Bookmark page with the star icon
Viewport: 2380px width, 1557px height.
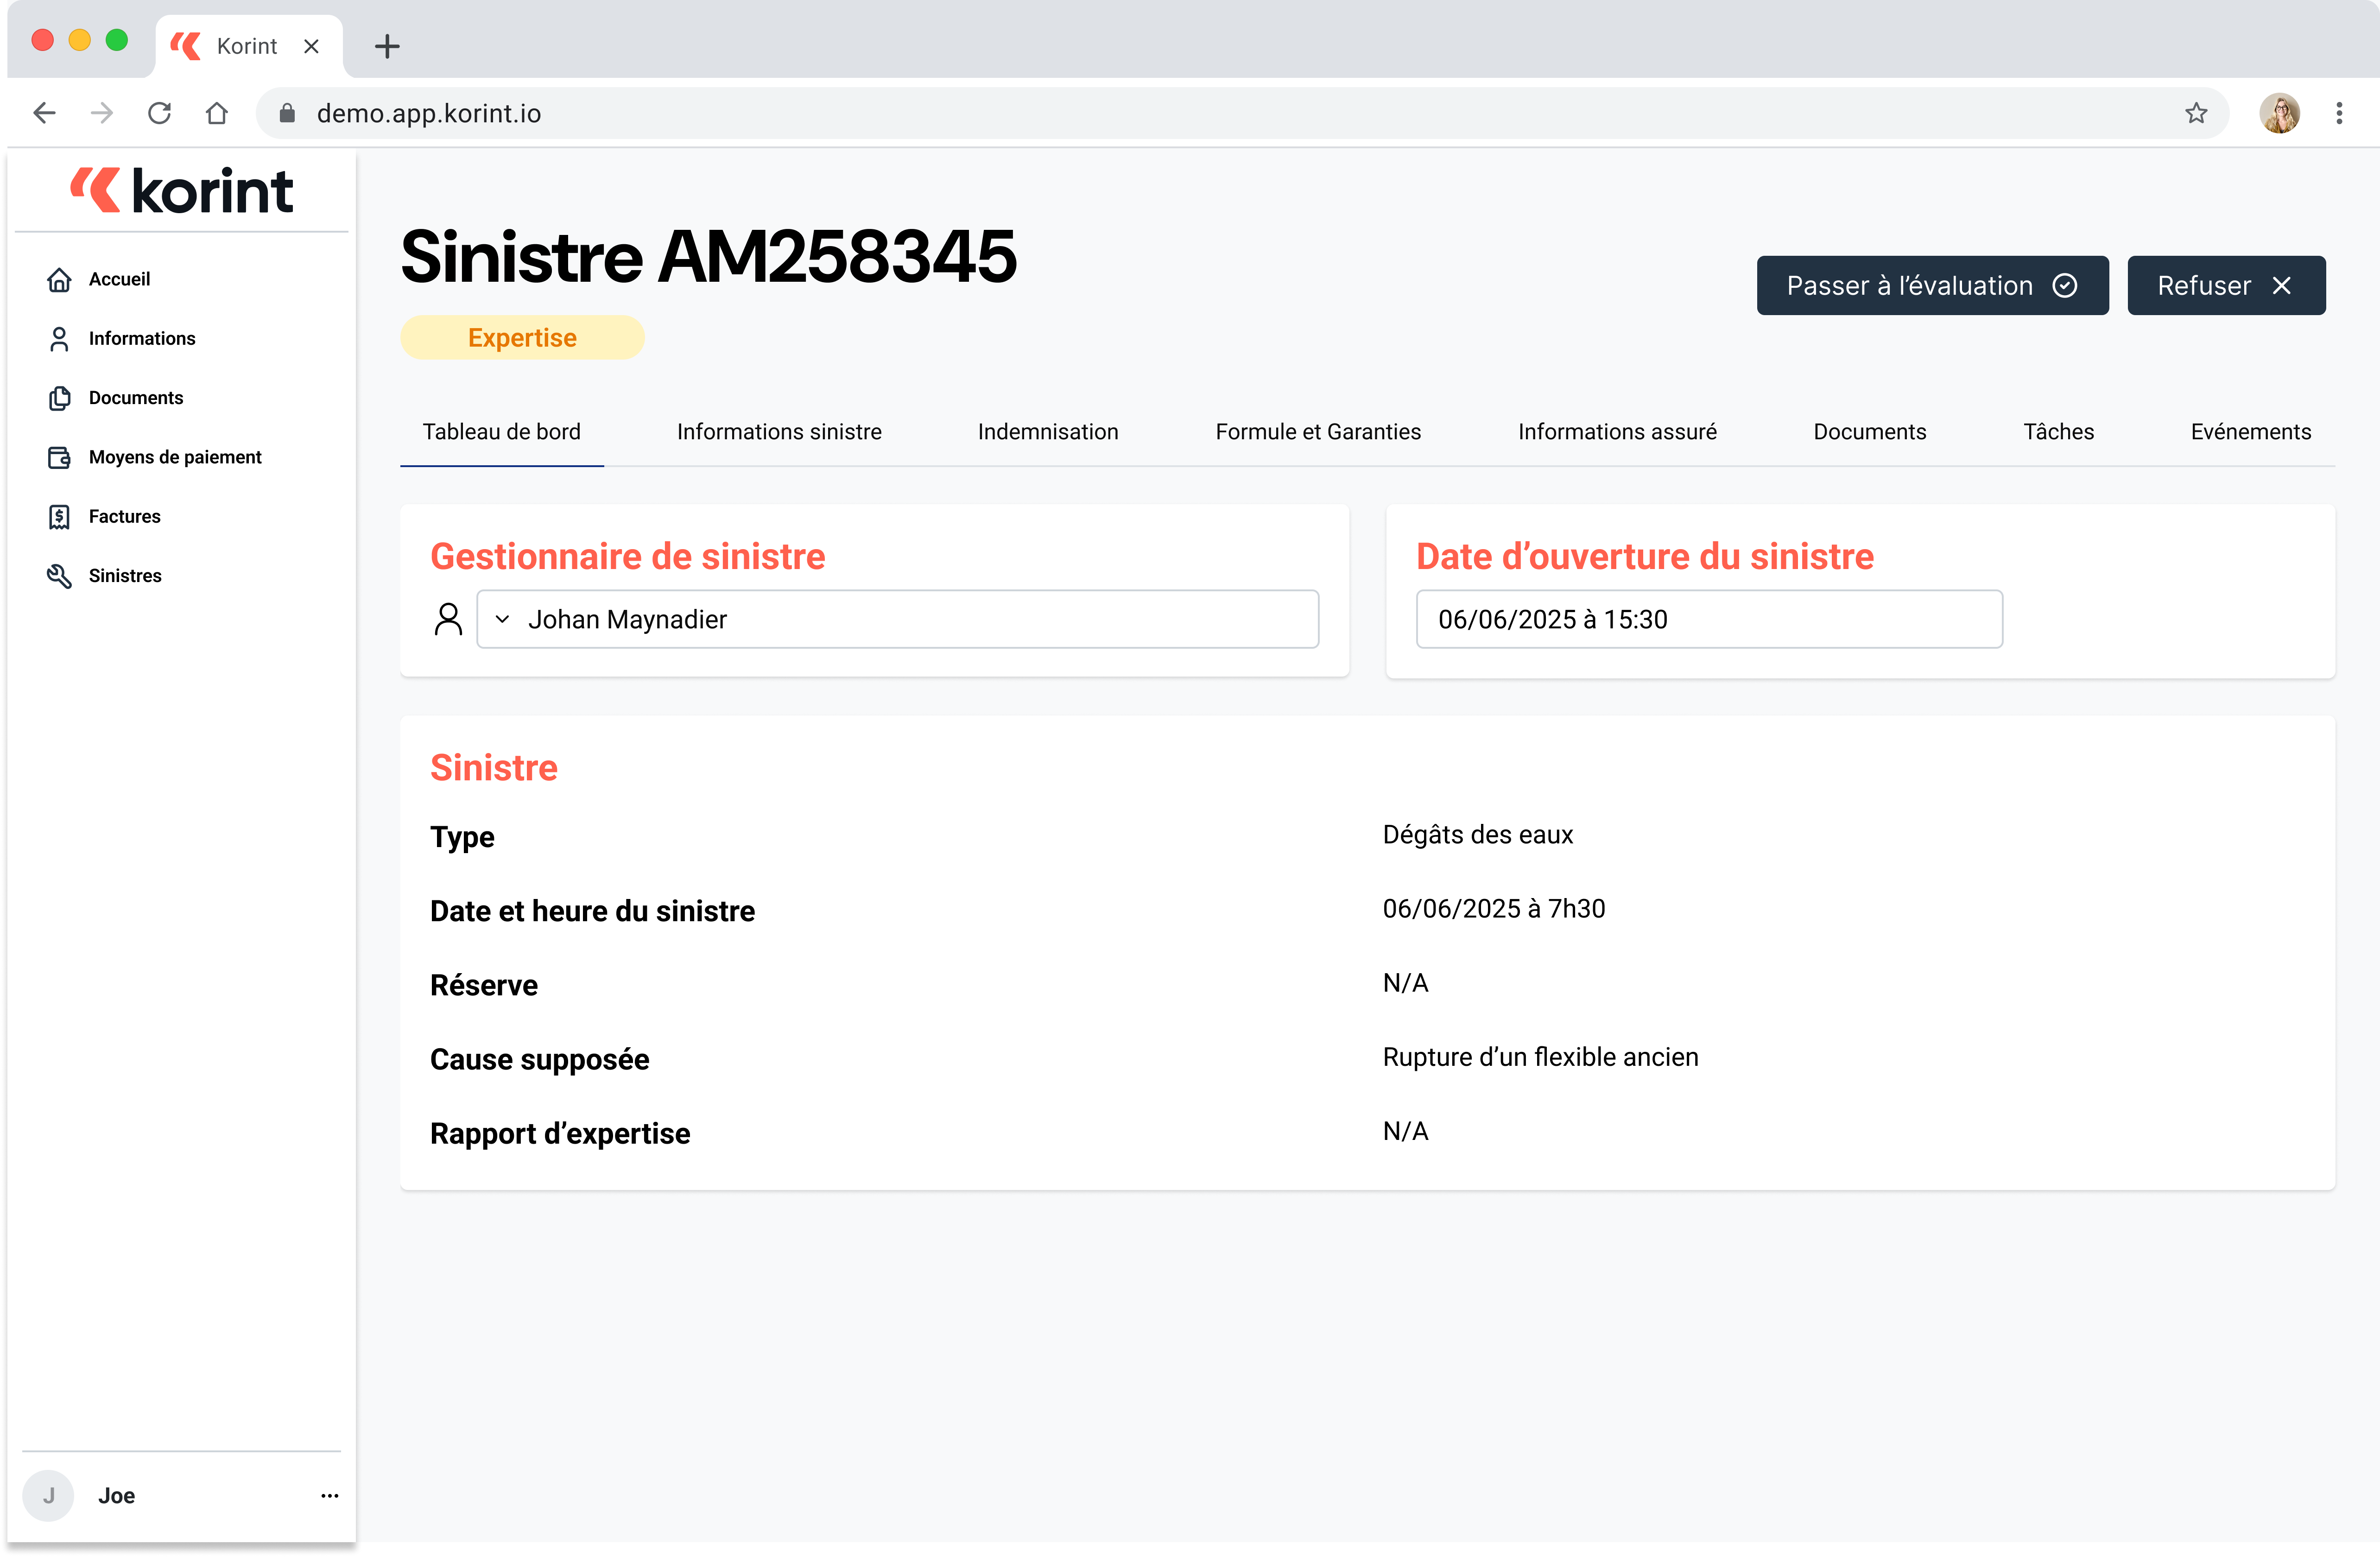click(x=2196, y=113)
